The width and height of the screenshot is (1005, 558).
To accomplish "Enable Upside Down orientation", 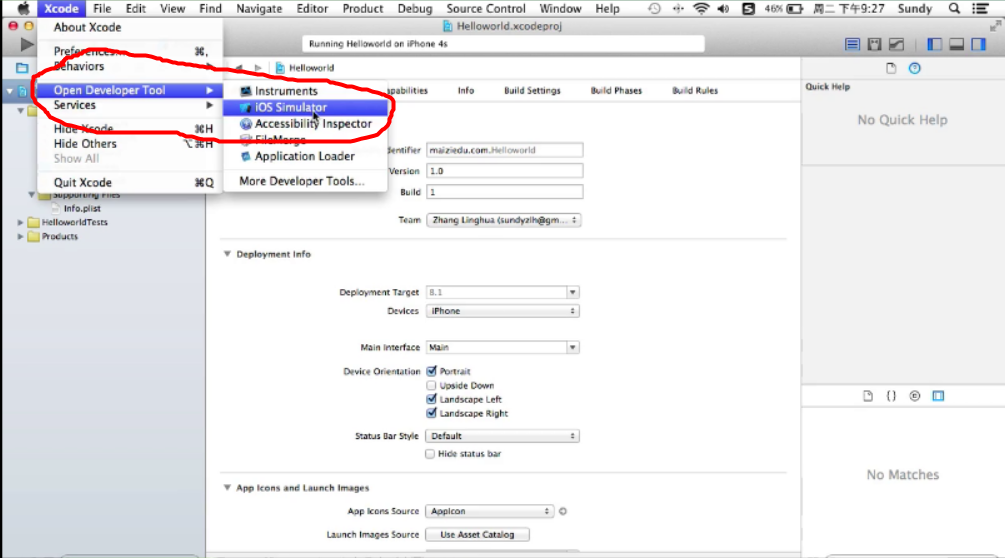I will [x=431, y=385].
